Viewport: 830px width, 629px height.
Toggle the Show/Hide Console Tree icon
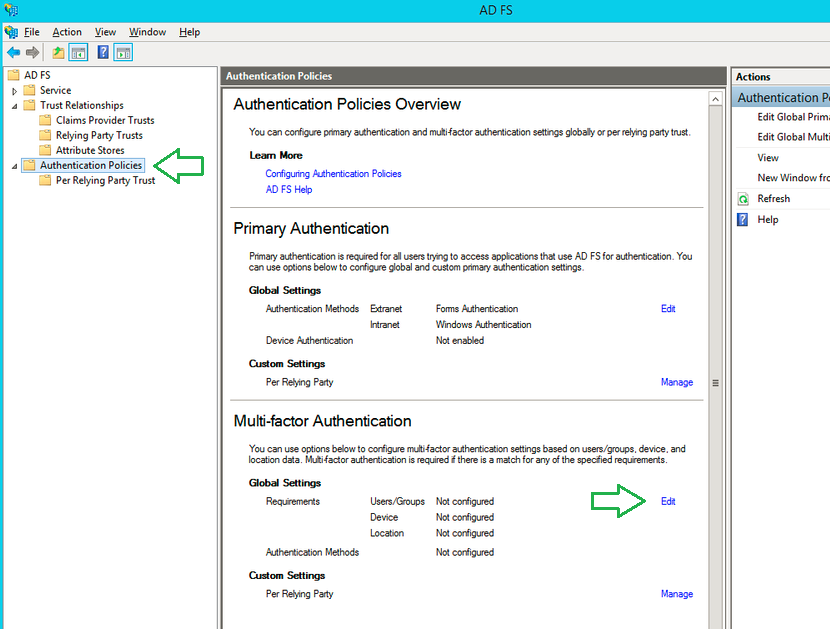tap(78, 51)
